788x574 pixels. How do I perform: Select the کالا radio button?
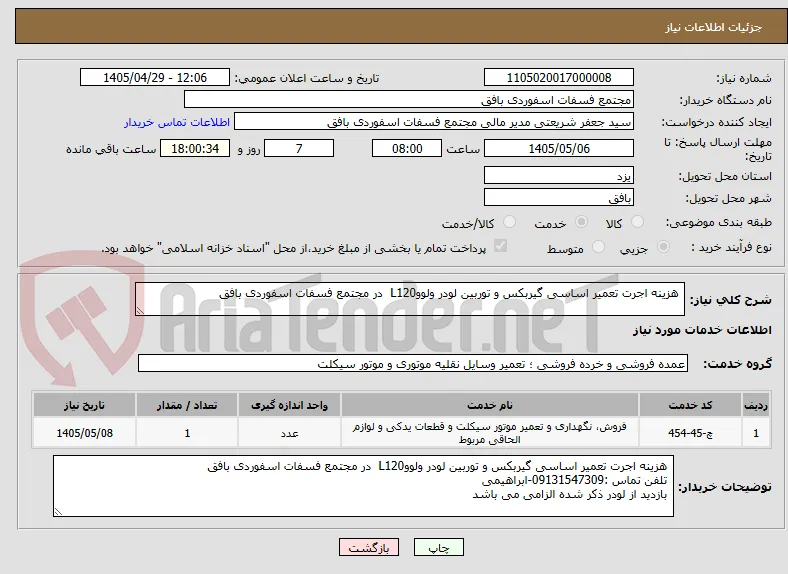[637, 222]
